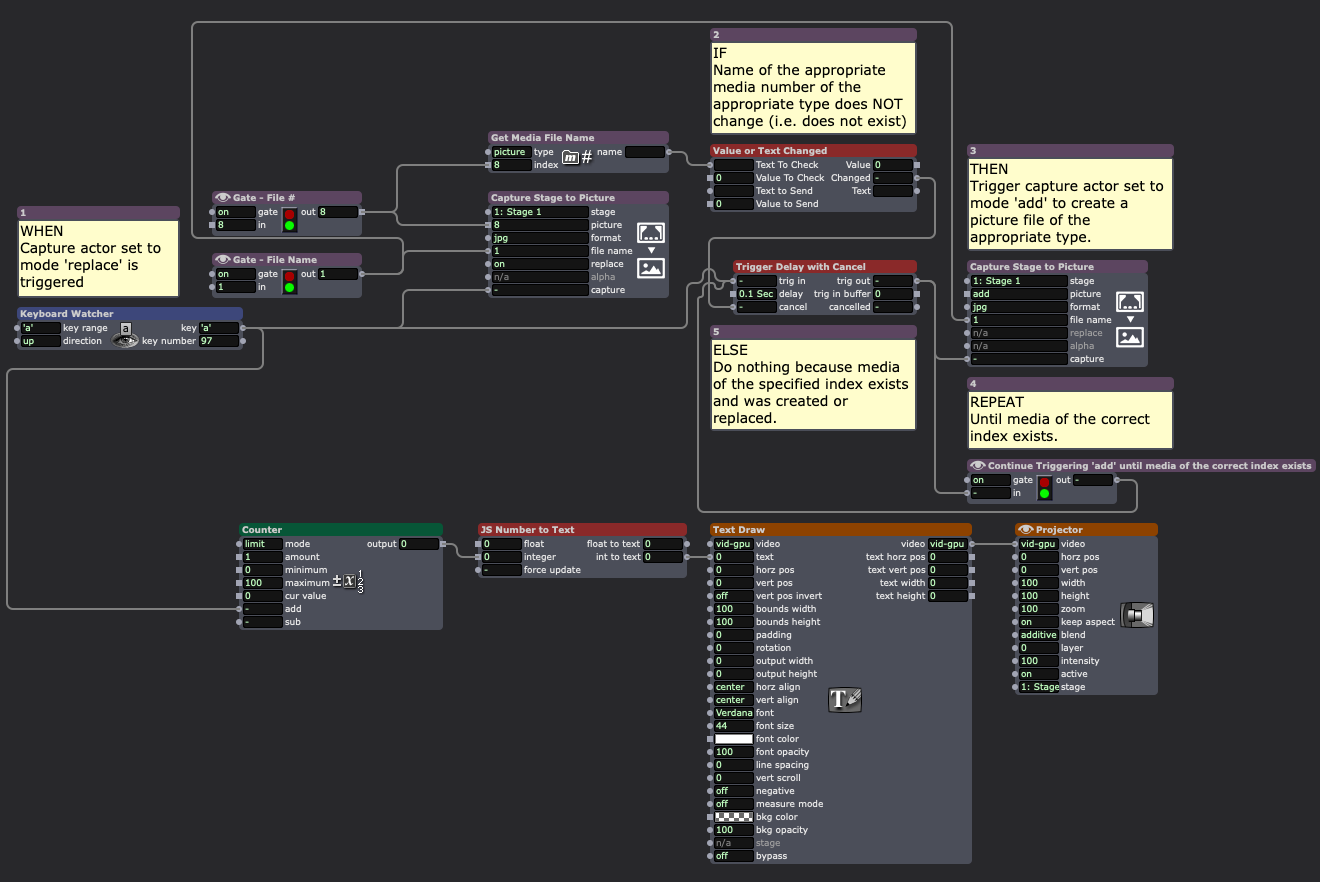Open the Text Draw 'font' Verdana dropdown
Screen dimensions: 1320x882
(733, 713)
